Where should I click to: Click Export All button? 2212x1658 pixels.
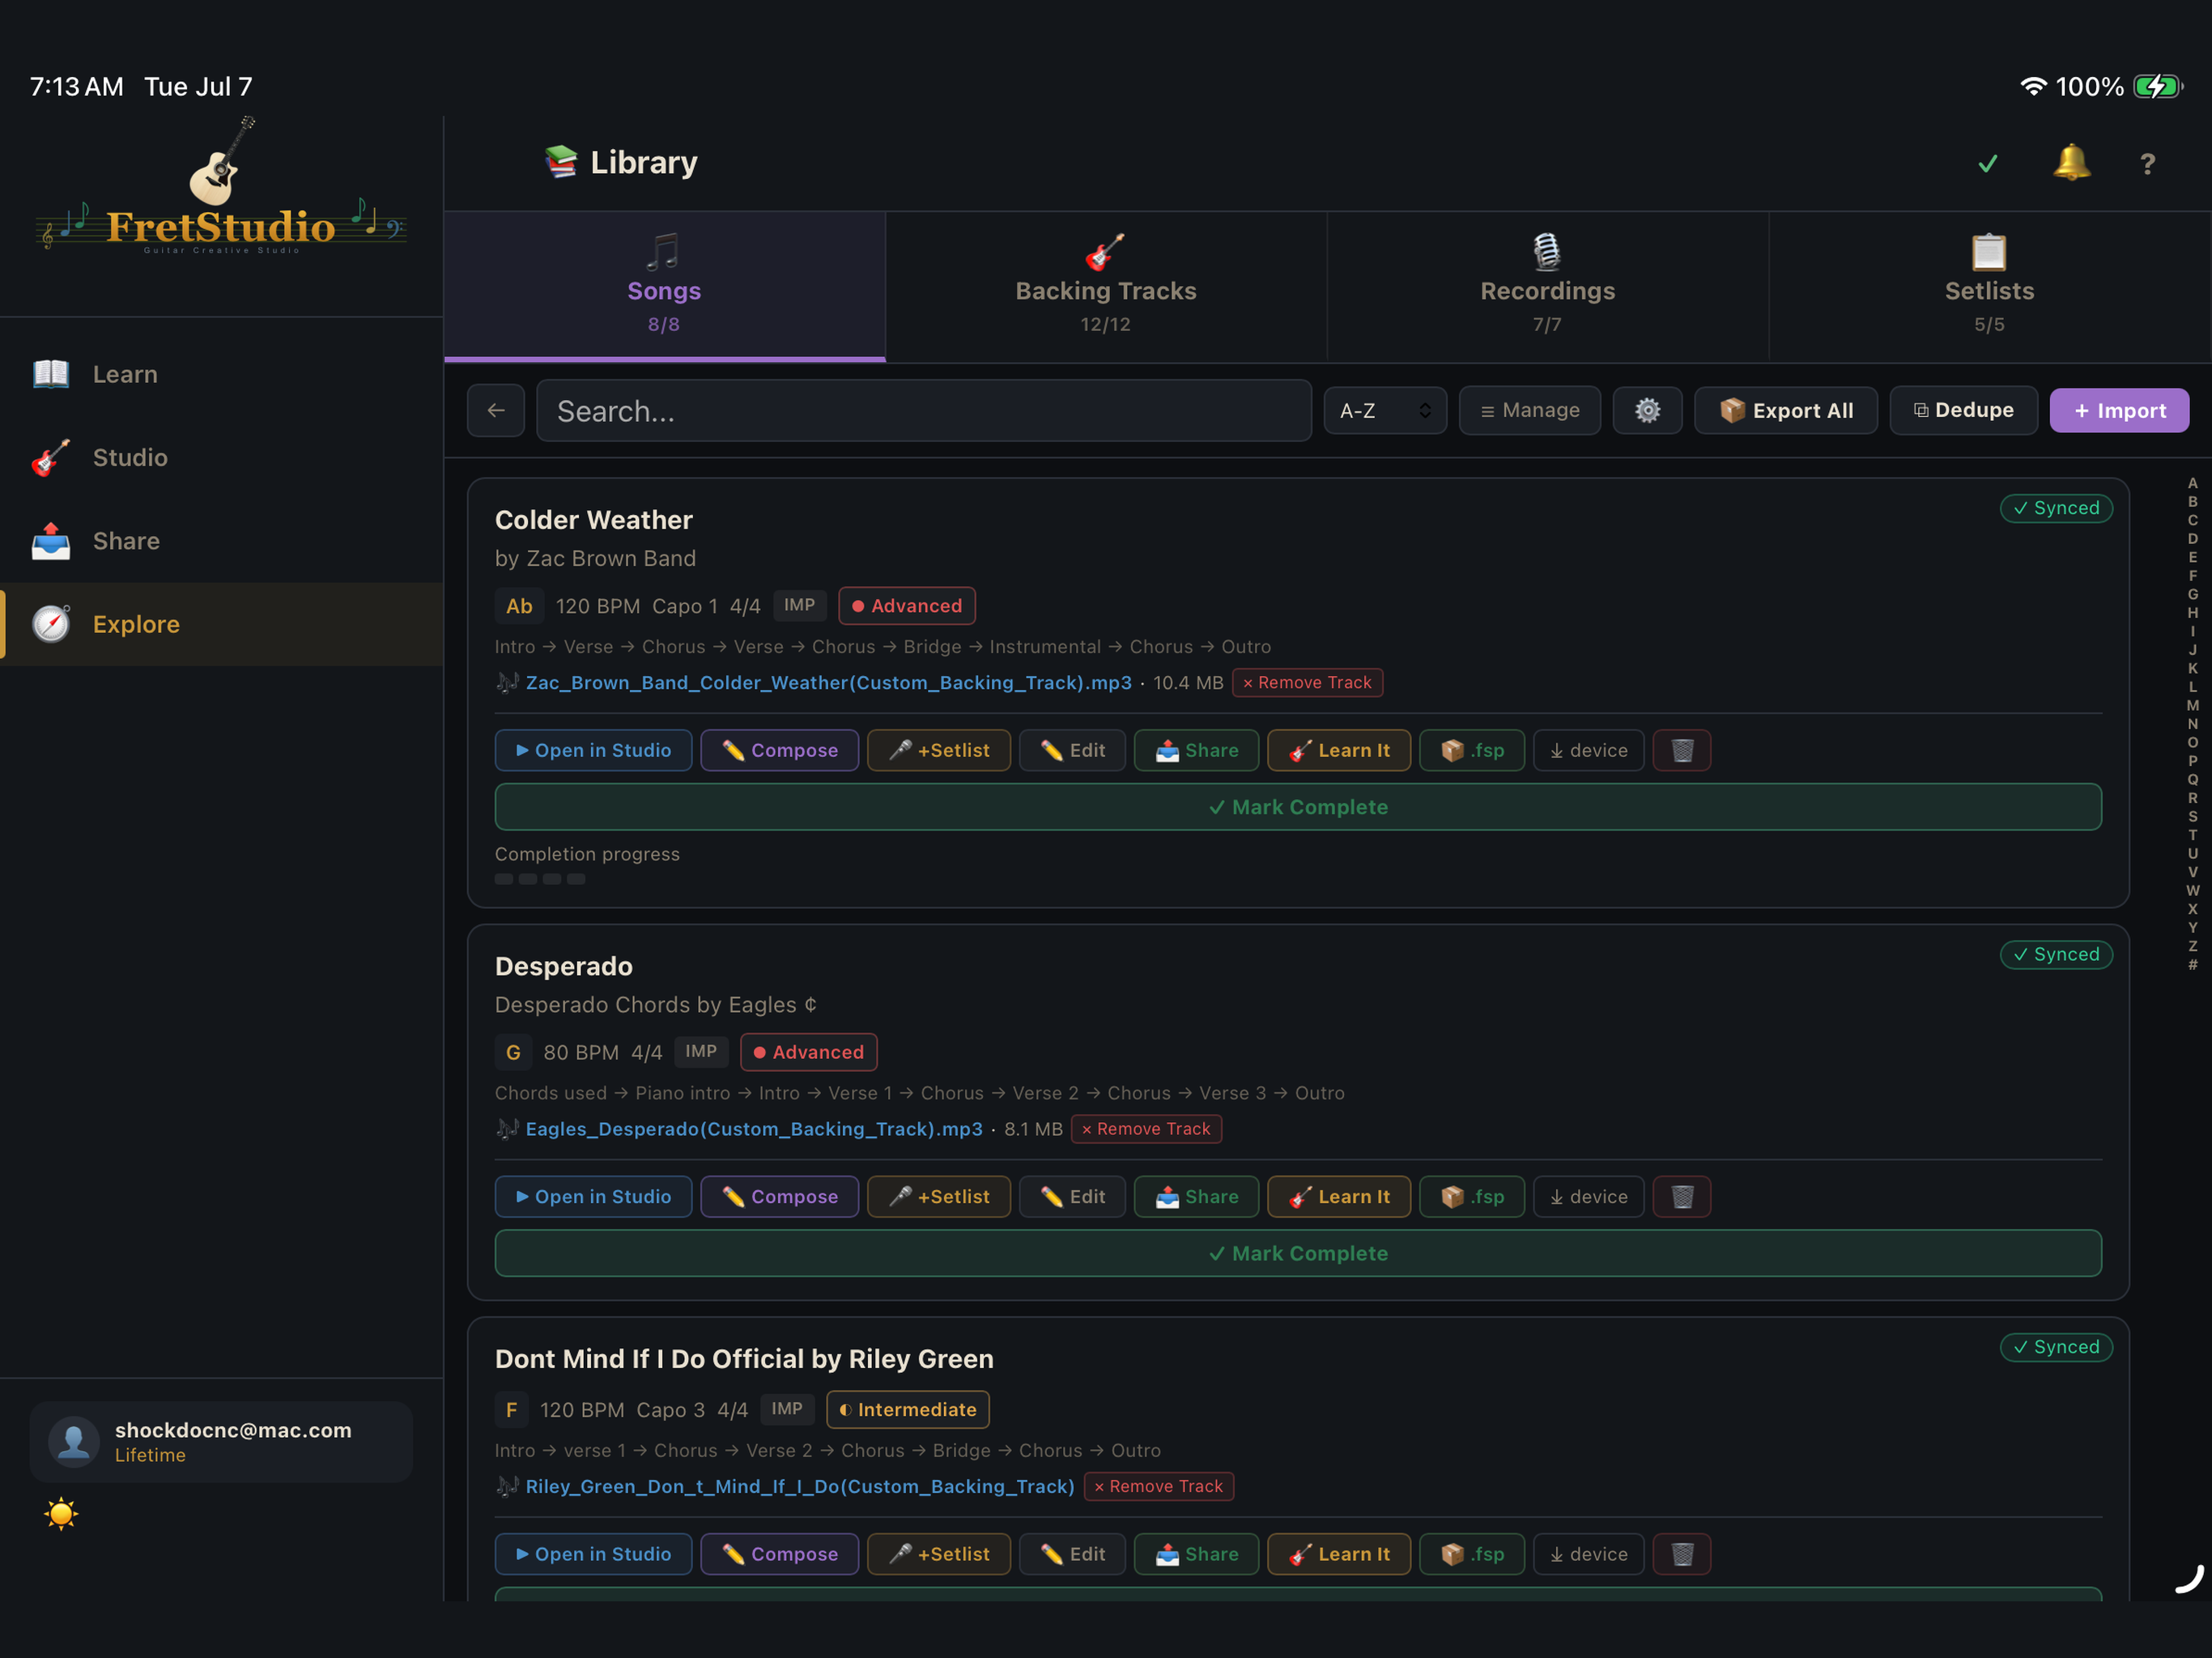click(1785, 410)
